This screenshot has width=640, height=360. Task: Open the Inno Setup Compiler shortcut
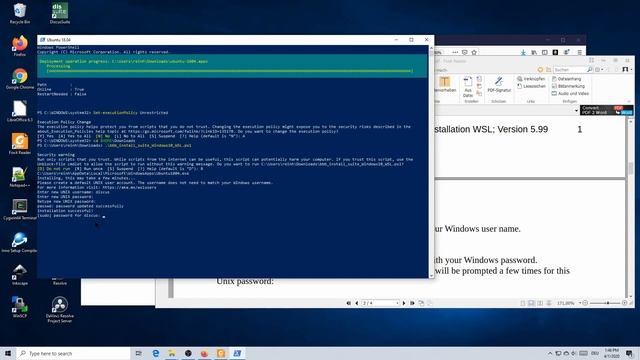(x=20, y=242)
